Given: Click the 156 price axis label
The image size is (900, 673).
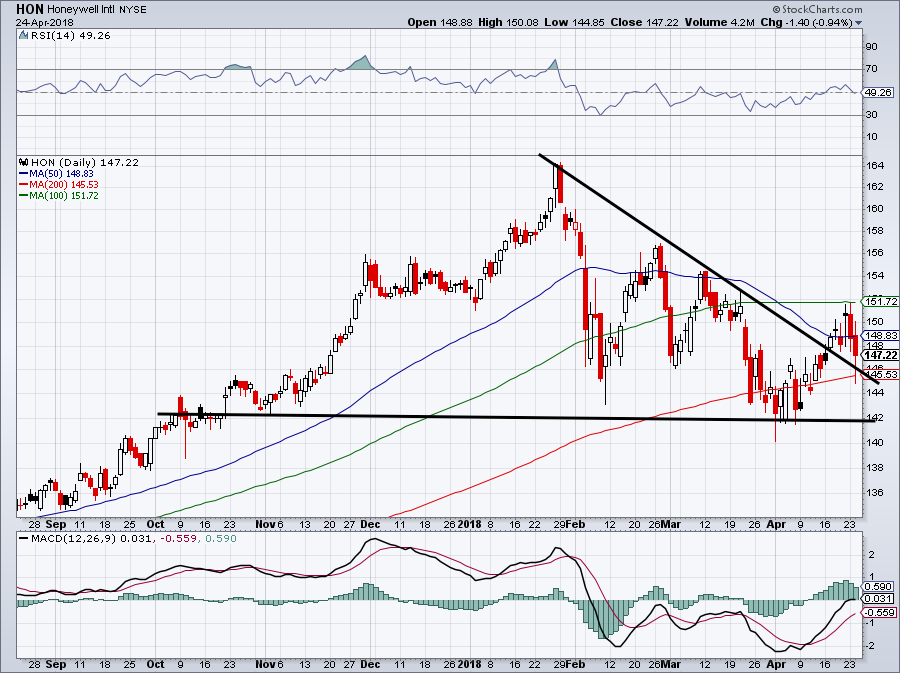Looking at the screenshot, I should 875,253.
